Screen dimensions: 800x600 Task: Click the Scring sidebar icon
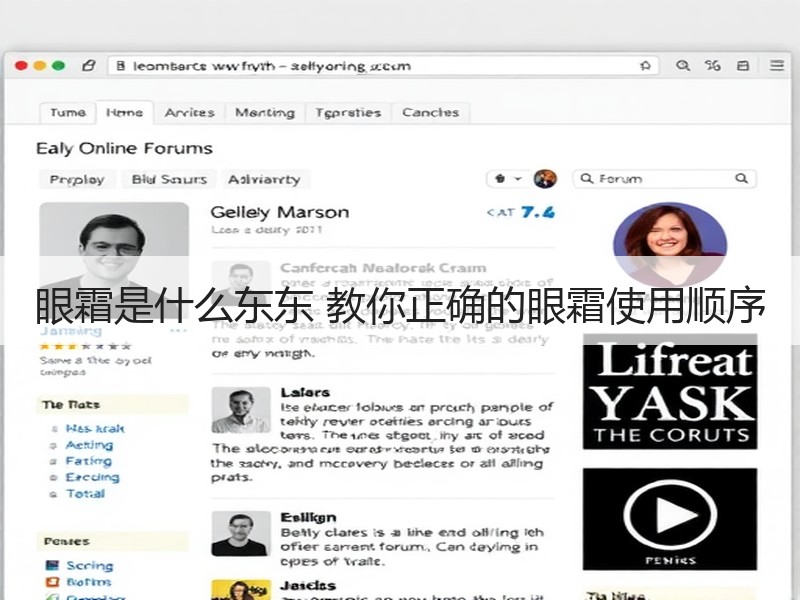[52, 565]
